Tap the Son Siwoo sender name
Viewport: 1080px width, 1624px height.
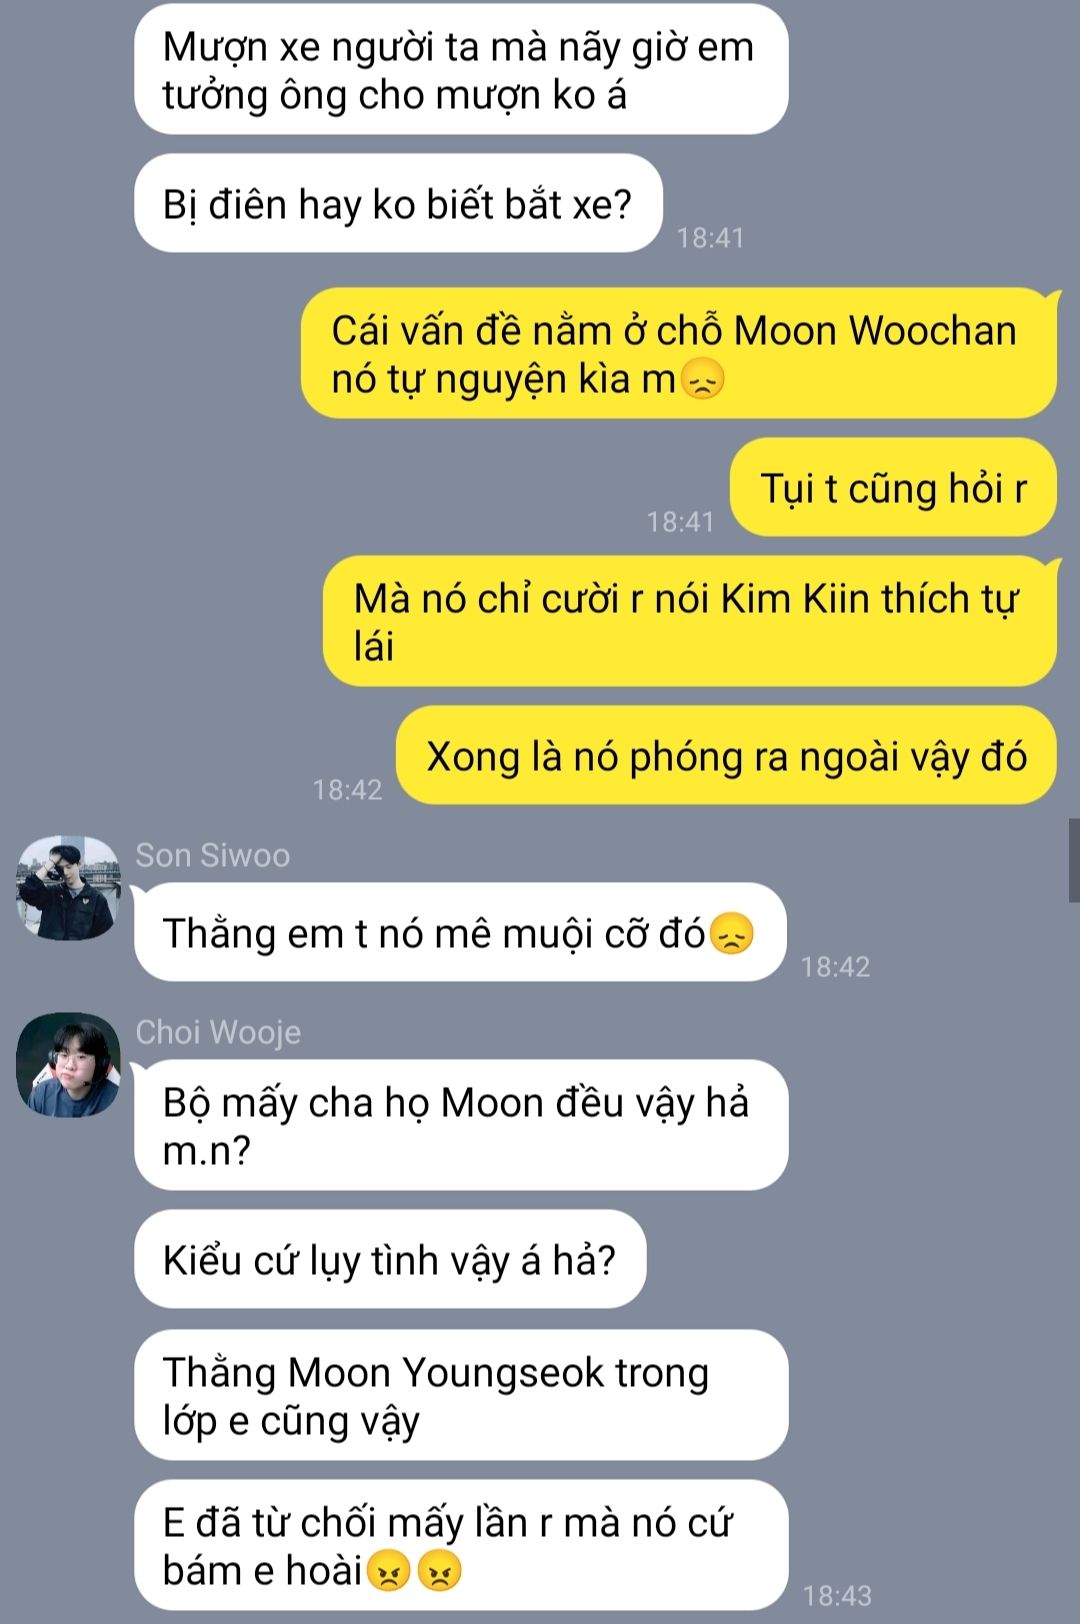(x=212, y=855)
